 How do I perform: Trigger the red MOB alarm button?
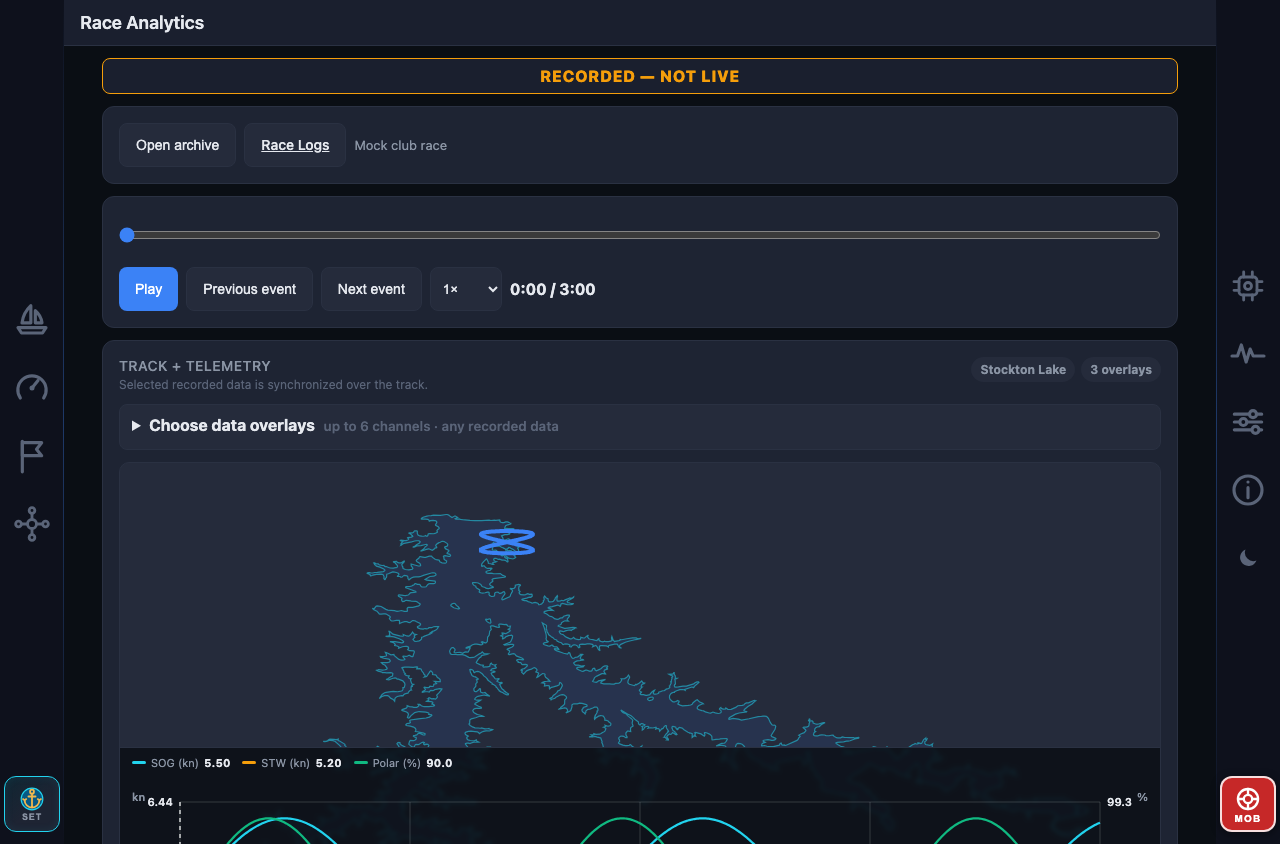tap(1248, 804)
